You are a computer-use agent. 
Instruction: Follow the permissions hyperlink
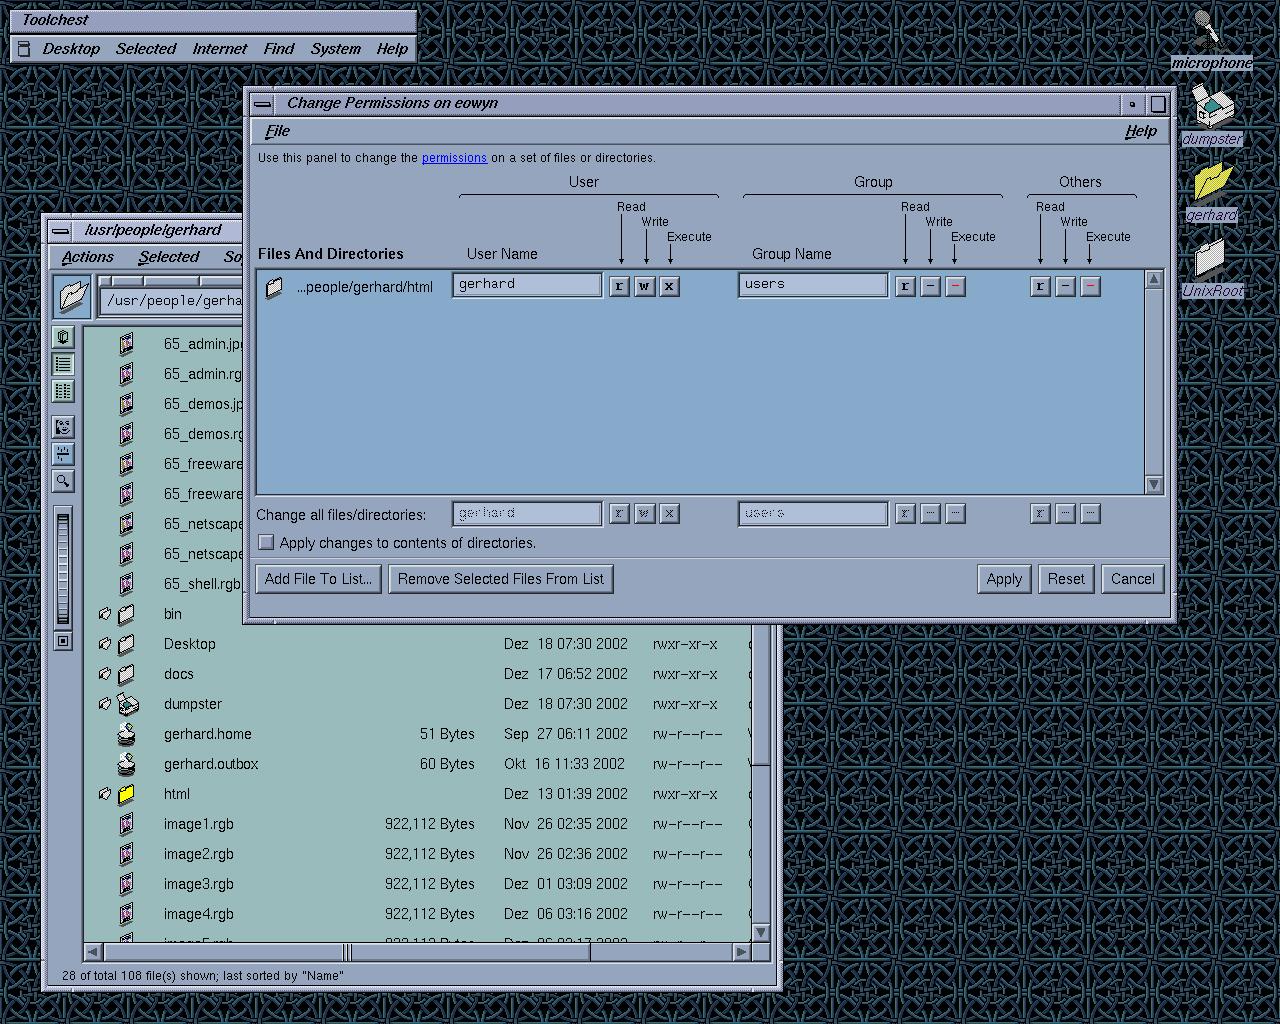[454, 158]
